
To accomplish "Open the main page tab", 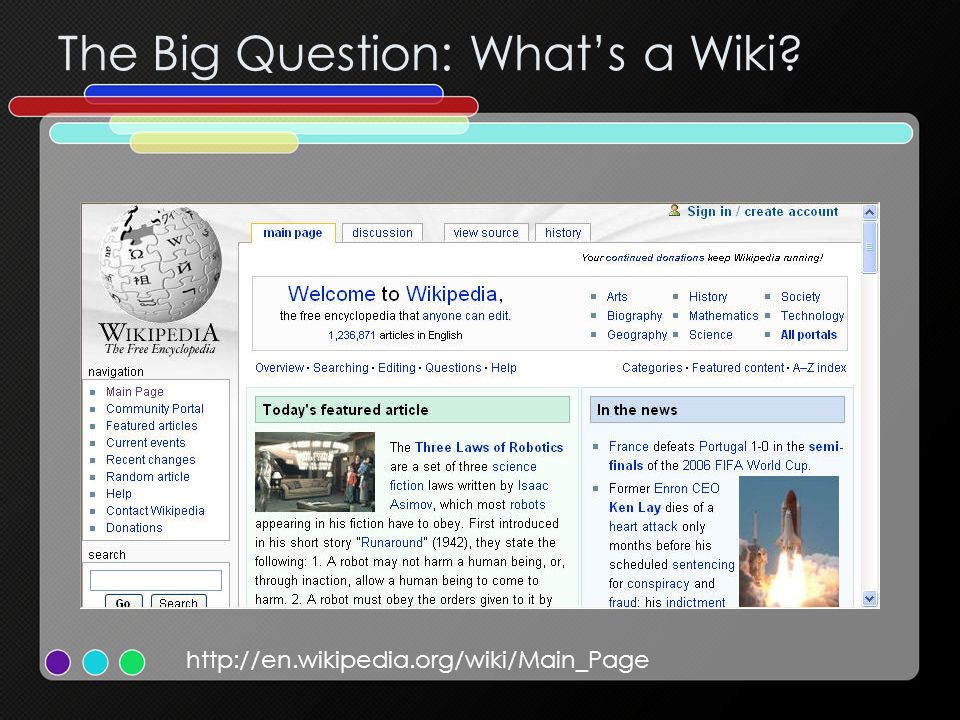I will tap(293, 233).
